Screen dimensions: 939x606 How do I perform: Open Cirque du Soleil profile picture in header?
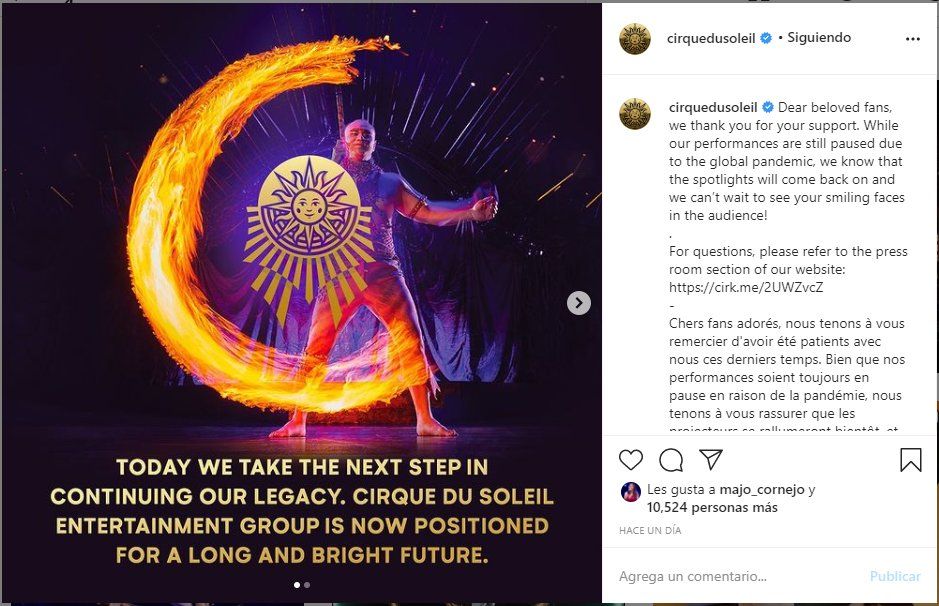[635, 39]
